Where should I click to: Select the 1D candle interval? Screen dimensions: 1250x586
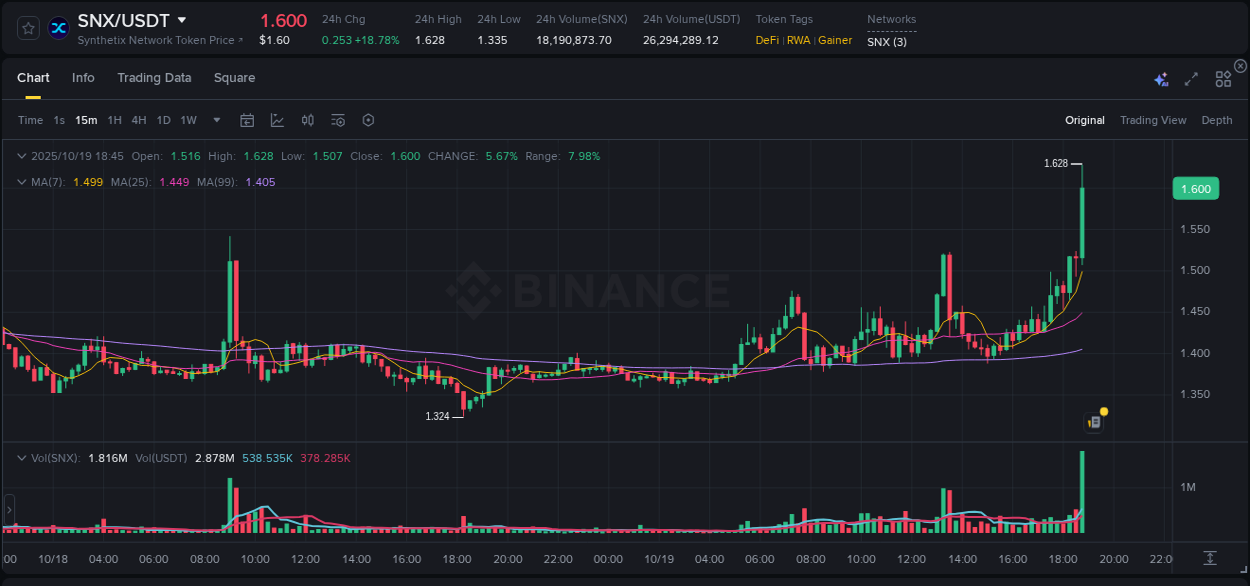(163, 120)
